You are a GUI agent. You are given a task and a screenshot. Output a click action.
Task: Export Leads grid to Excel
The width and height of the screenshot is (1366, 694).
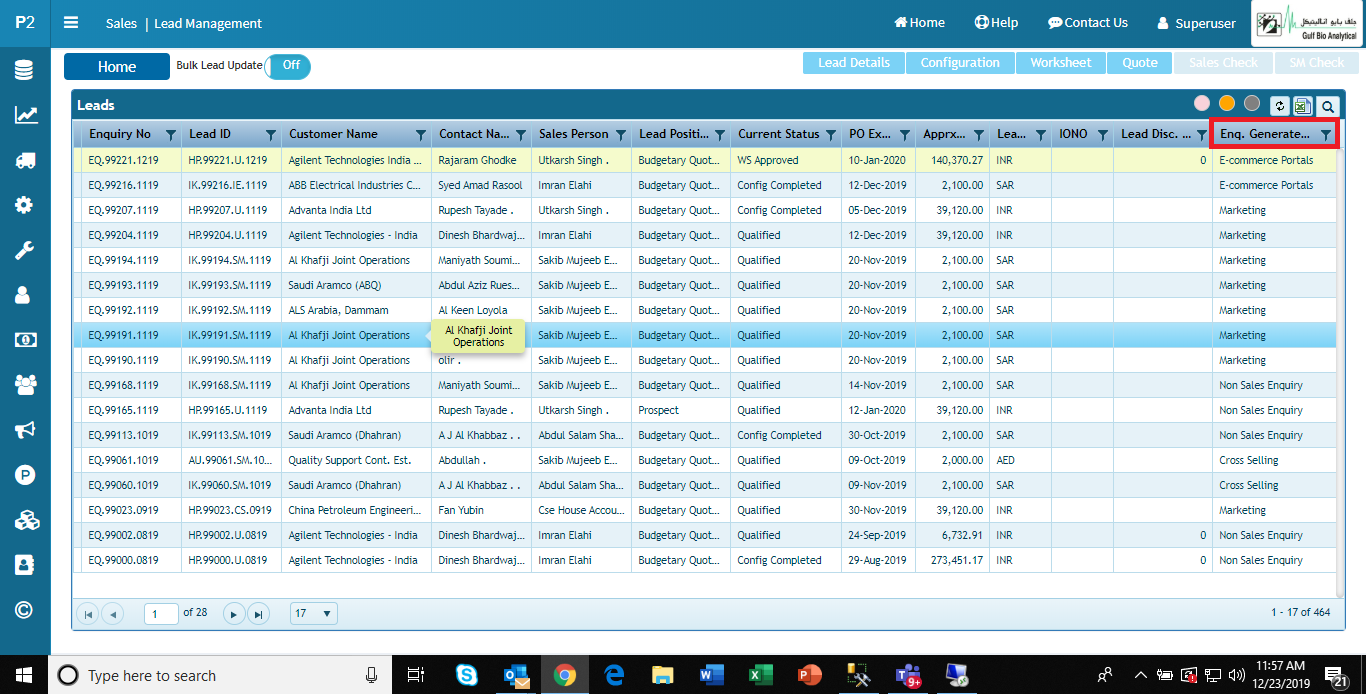[1303, 106]
